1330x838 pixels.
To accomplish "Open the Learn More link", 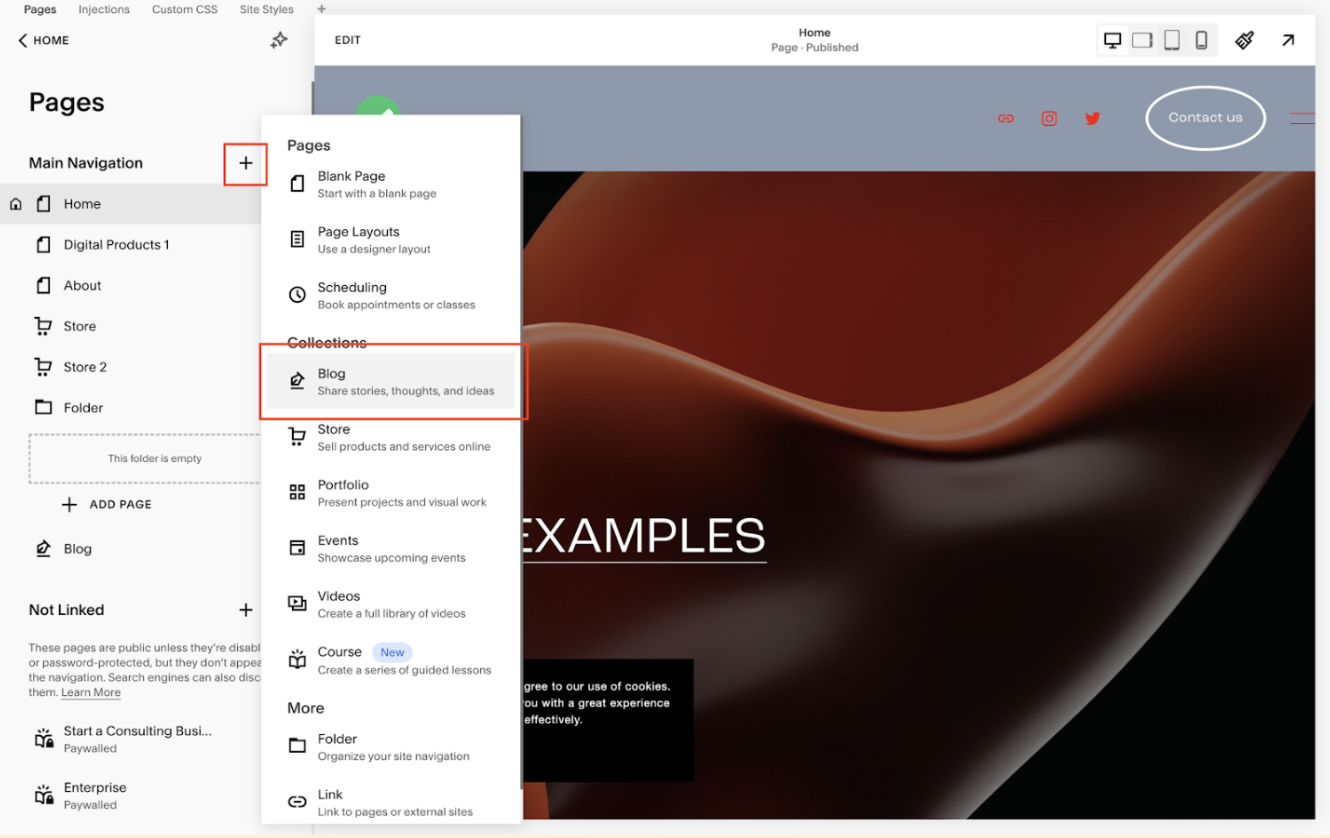I will [x=90, y=692].
